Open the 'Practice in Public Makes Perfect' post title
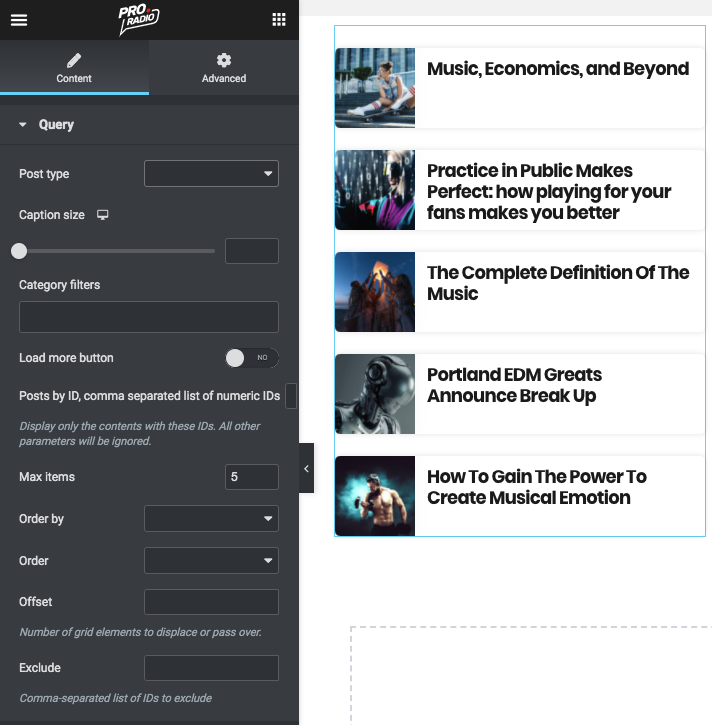The image size is (712, 725). [x=549, y=191]
